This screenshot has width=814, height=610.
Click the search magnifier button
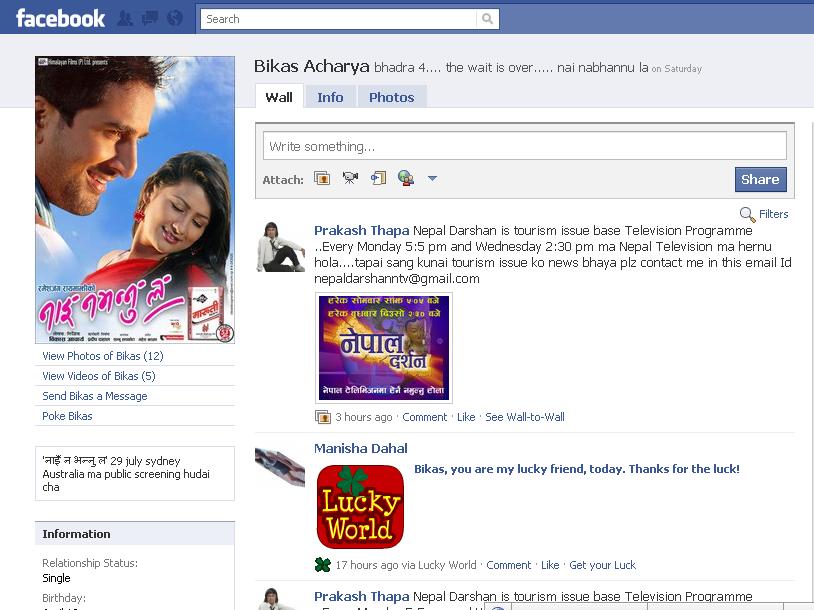487,19
